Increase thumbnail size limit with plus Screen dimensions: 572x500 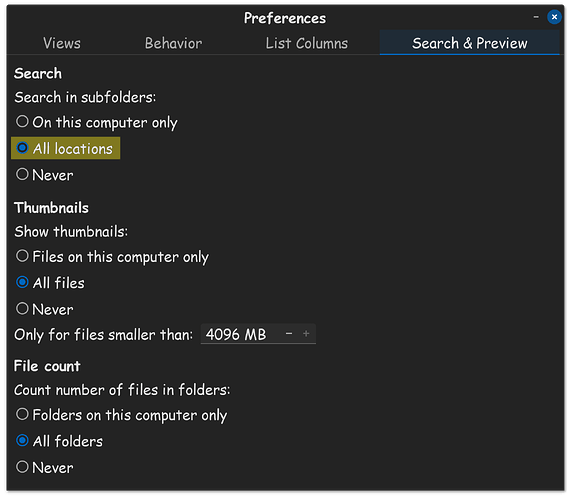click(x=306, y=334)
